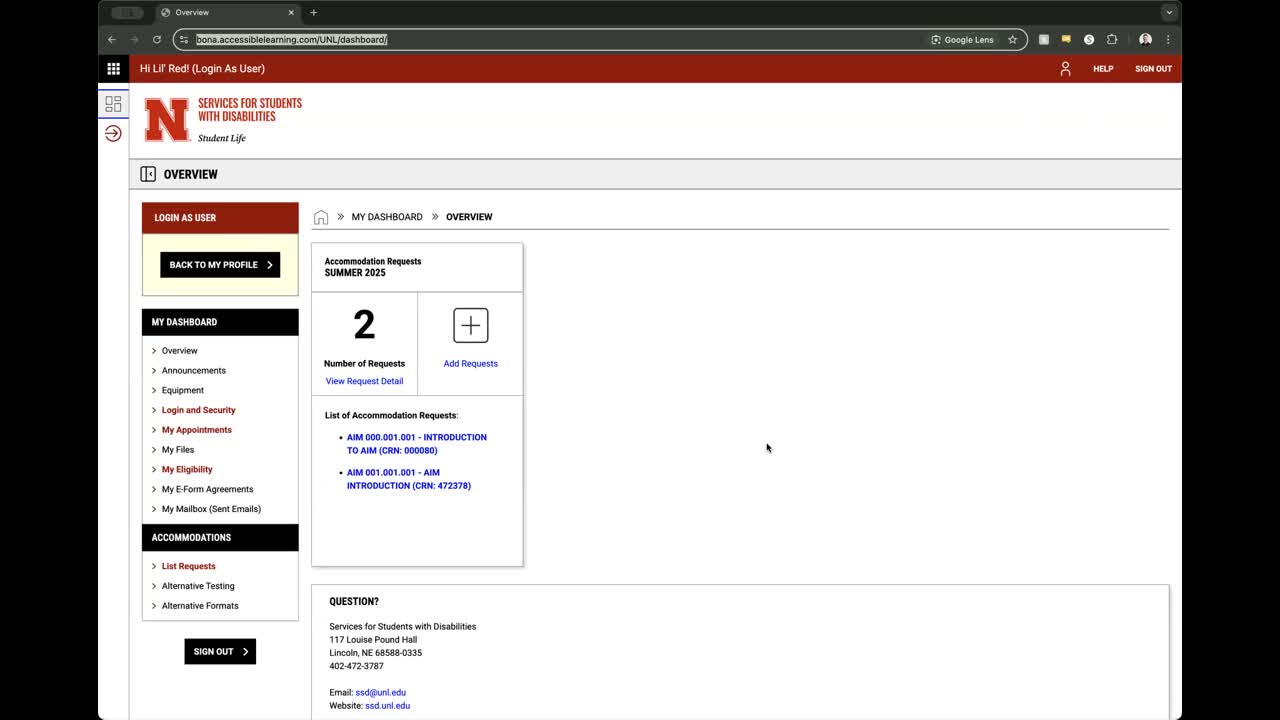Click Add Requests link text
Image resolution: width=1280 pixels, height=720 pixels.
(x=471, y=364)
